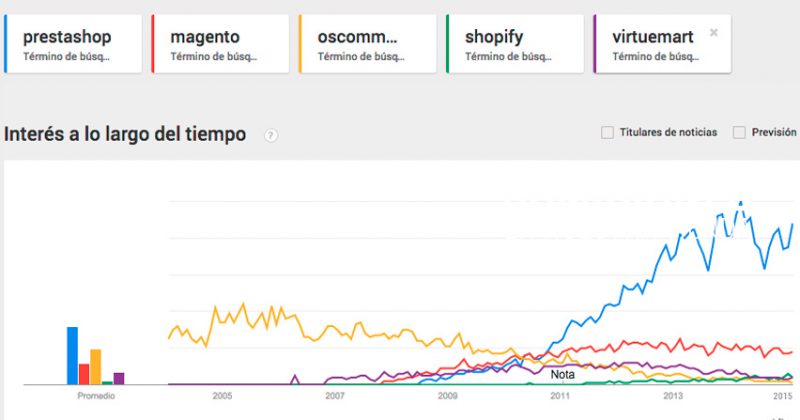Click the 2009 label on the time axis
Image resolution: width=800 pixels, height=420 pixels.
tap(448, 397)
